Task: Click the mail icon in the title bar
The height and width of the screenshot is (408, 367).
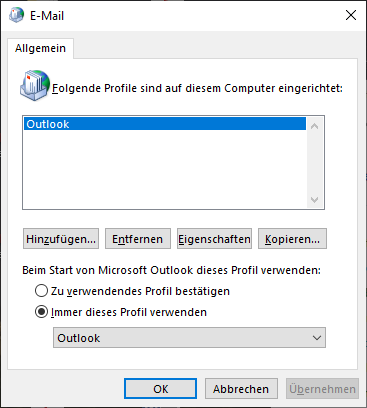Action: pos(16,15)
